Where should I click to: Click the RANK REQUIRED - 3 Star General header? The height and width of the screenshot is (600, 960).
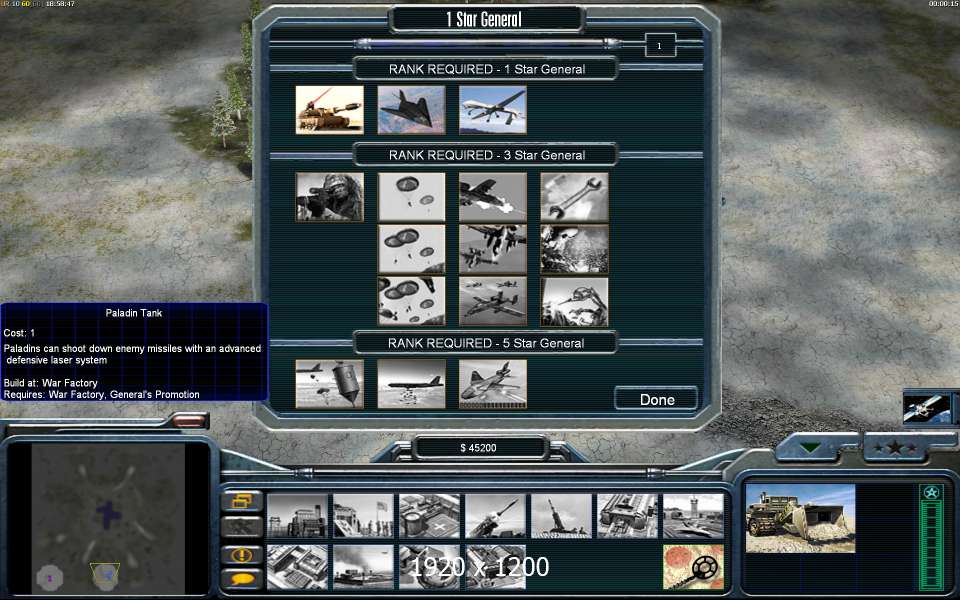487,155
